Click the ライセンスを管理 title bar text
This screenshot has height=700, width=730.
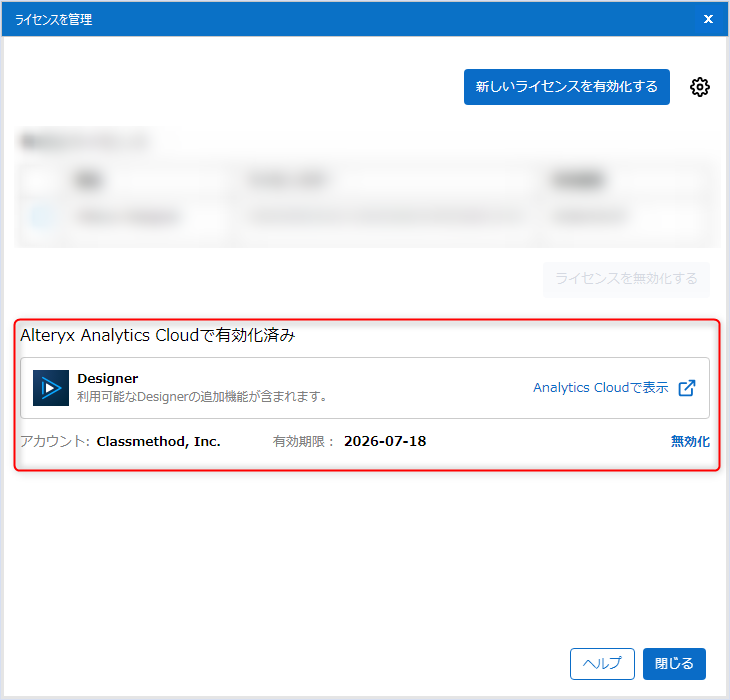coord(54,20)
